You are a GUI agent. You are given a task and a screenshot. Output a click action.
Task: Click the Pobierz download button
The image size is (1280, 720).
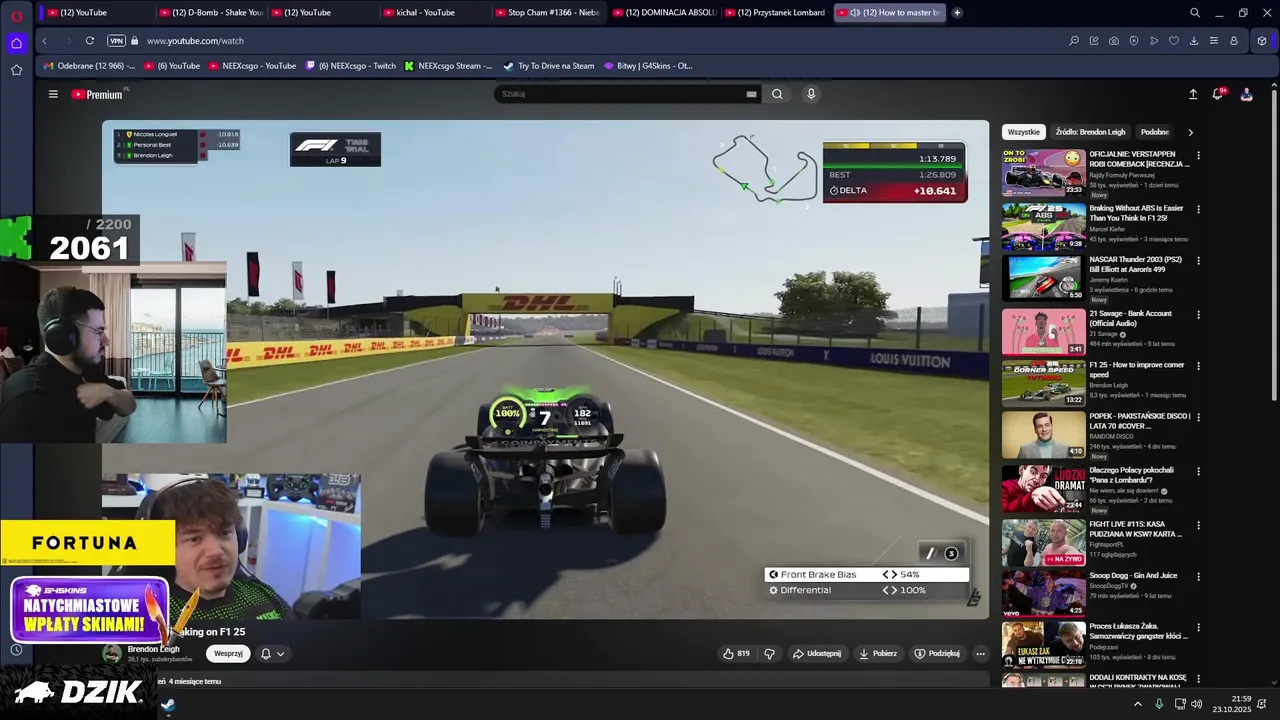(878, 653)
